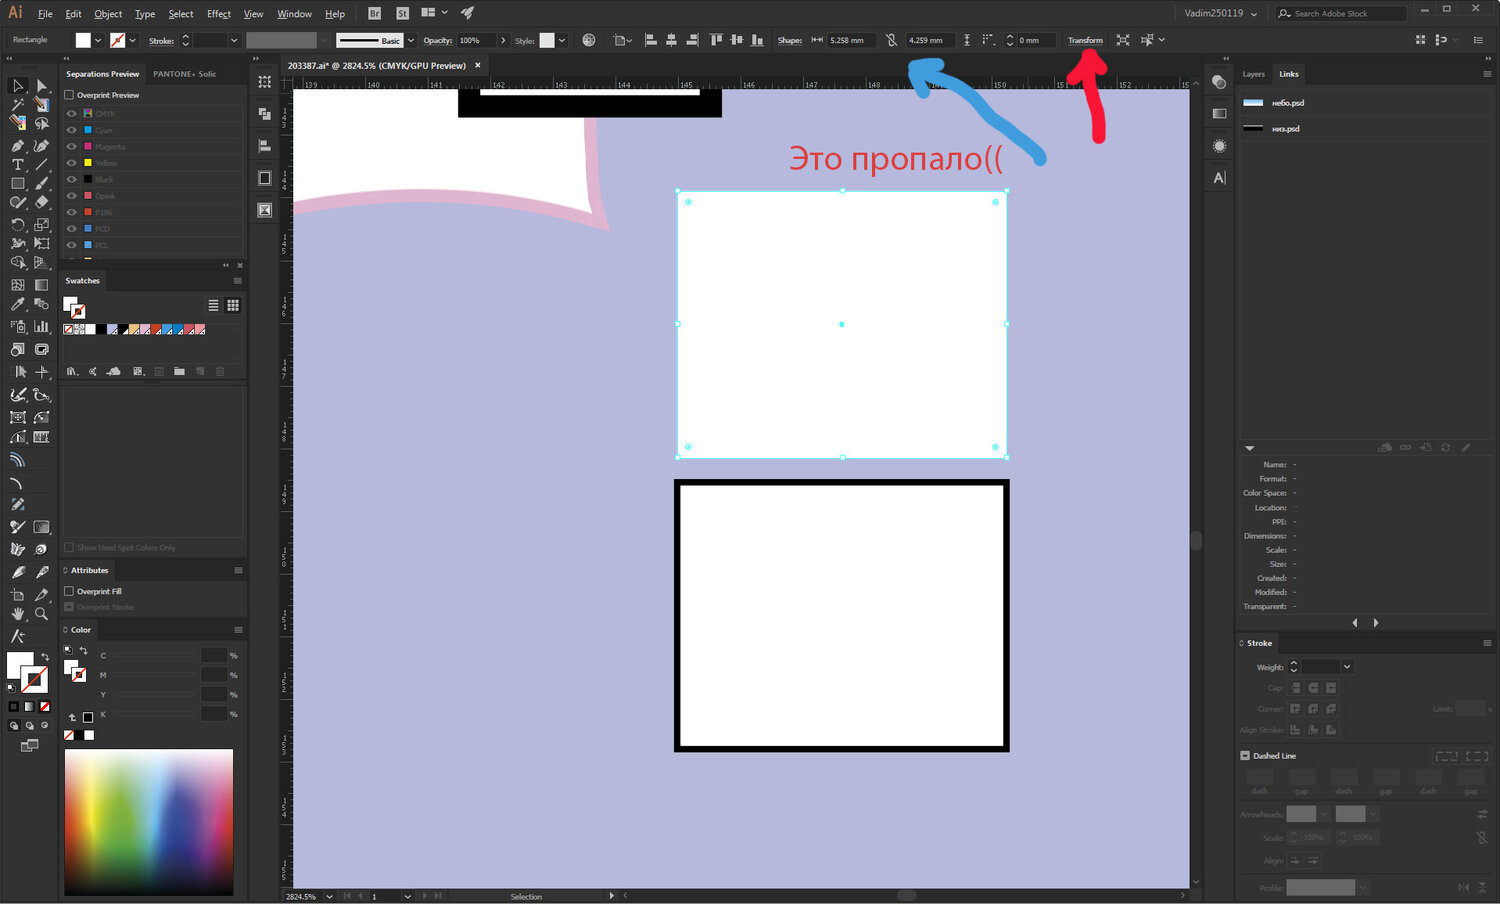Choose the Column Graph tool
1500x905 pixels.
[x=41, y=326]
